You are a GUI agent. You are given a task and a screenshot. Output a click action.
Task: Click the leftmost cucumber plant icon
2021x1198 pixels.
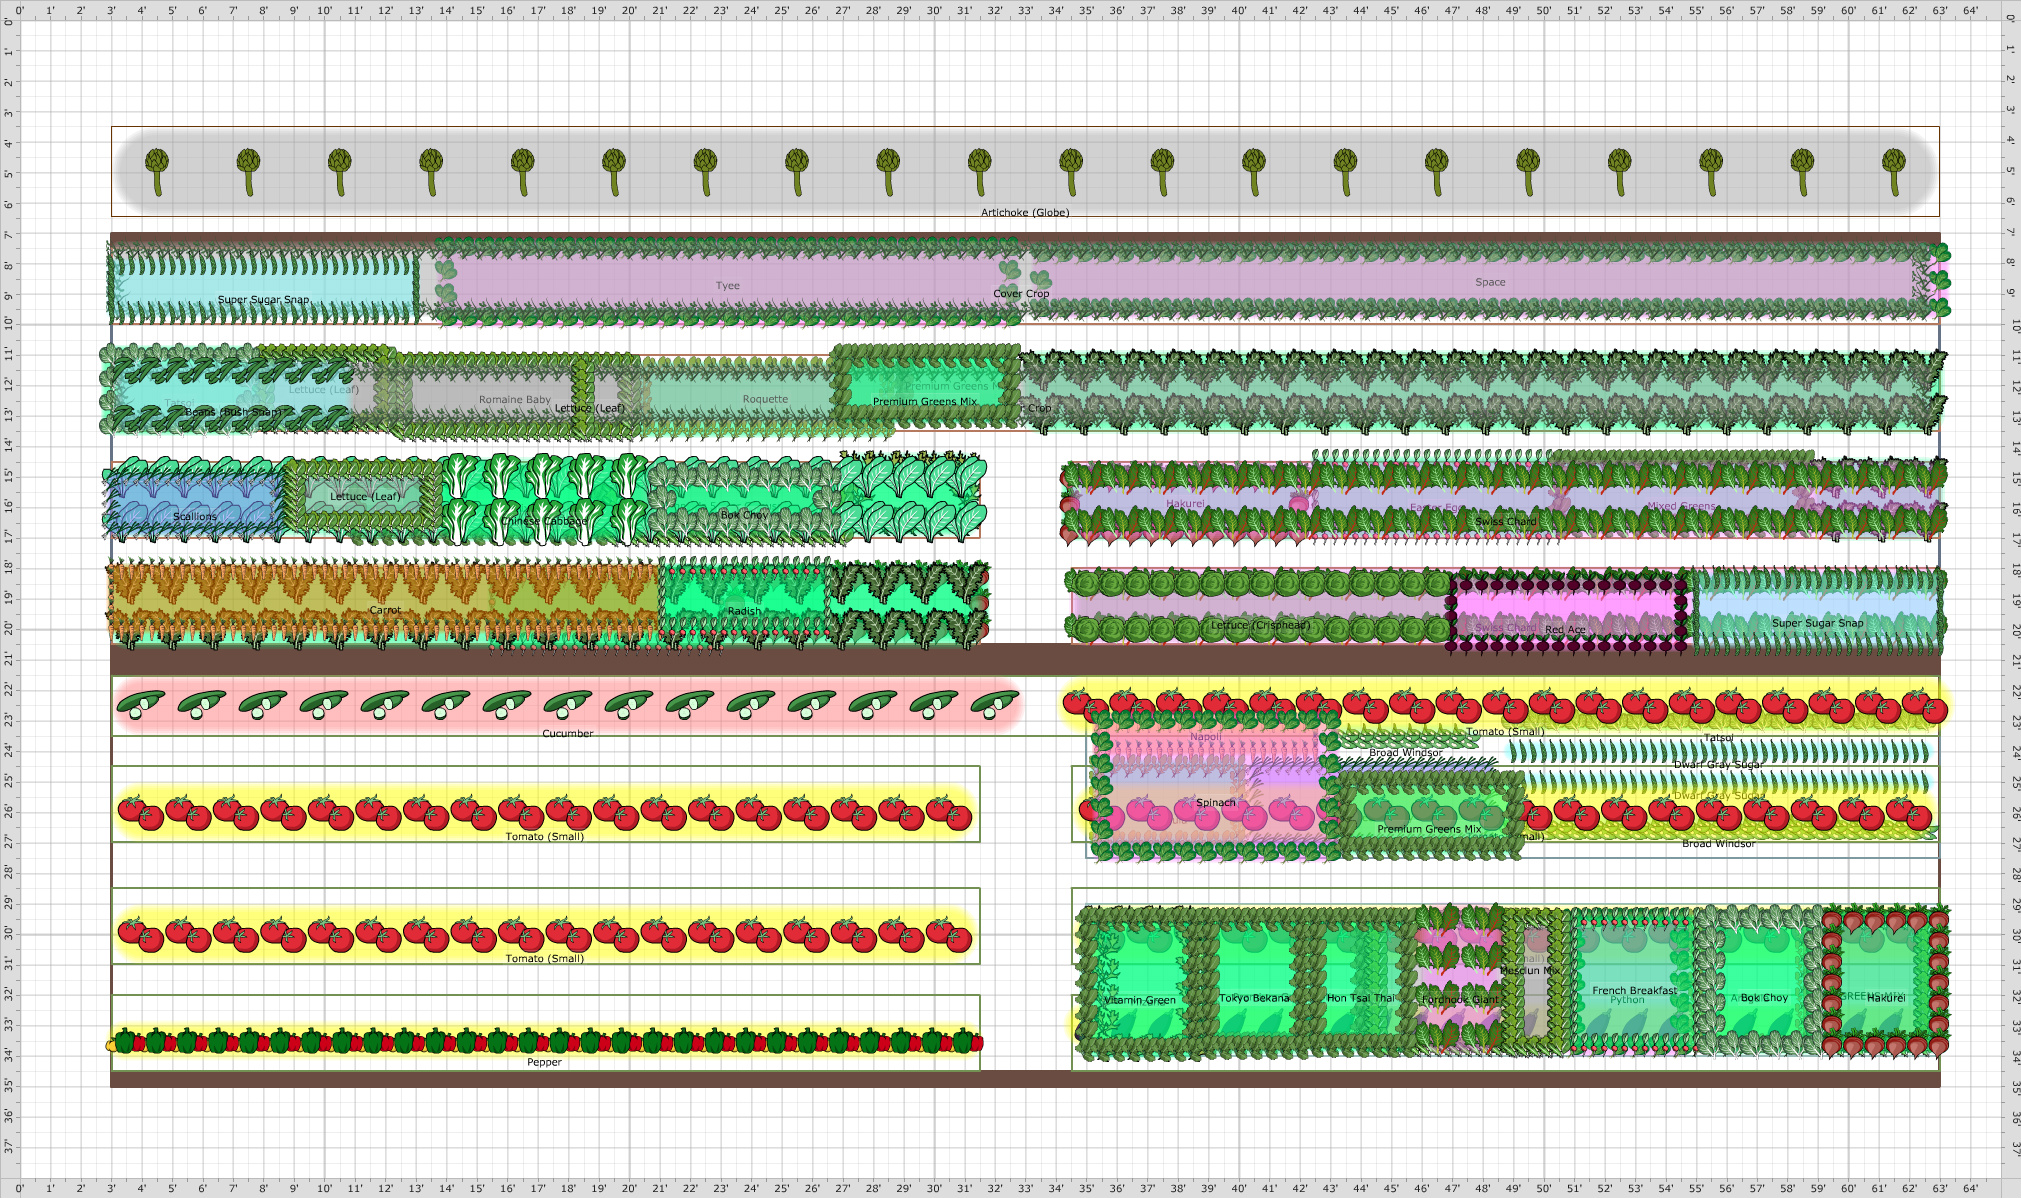pyautogui.click(x=141, y=704)
